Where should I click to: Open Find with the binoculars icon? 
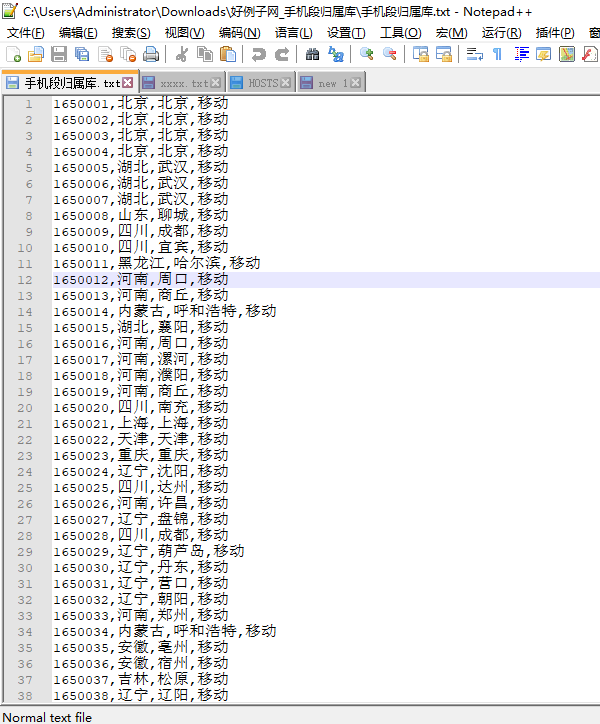click(312, 54)
